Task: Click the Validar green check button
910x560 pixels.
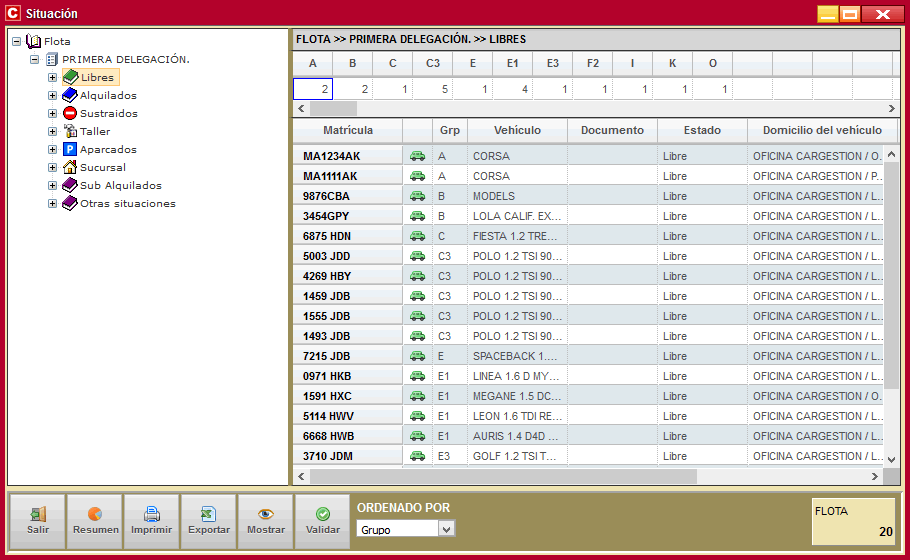Action: point(322,521)
